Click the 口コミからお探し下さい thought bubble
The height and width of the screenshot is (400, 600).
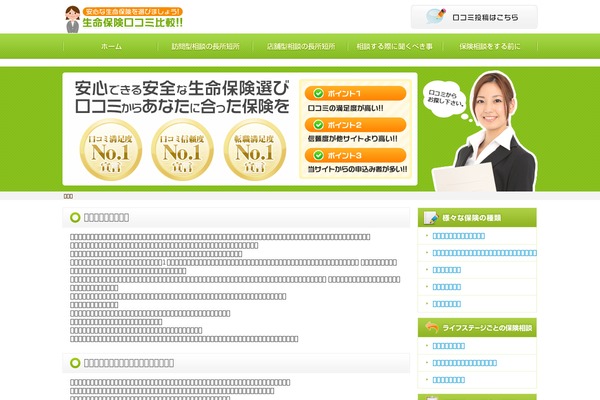click(445, 99)
